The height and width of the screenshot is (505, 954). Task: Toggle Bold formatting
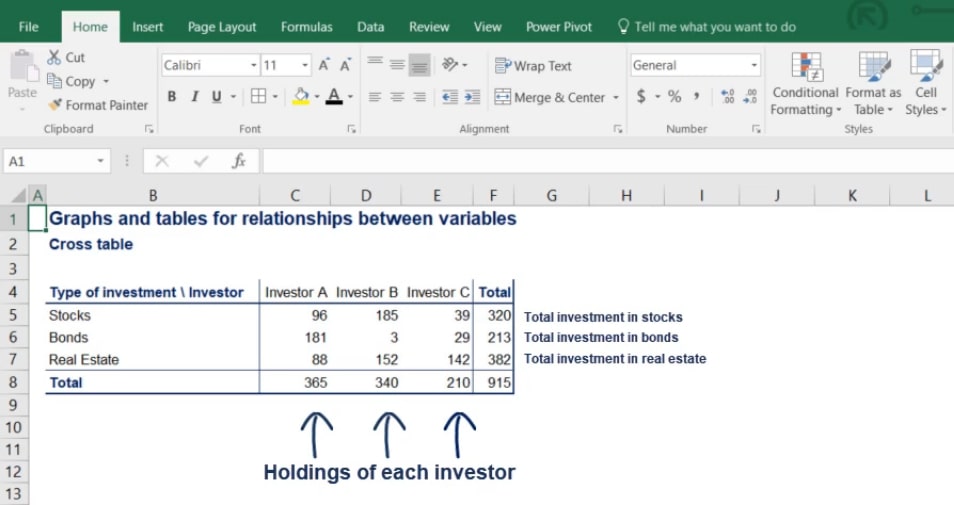tap(172, 97)
